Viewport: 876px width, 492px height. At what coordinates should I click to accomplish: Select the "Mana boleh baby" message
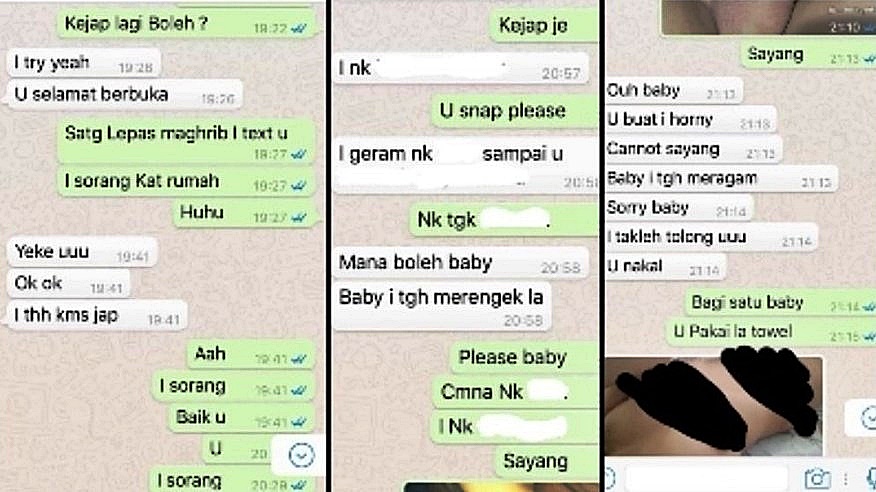click(461, 263)
